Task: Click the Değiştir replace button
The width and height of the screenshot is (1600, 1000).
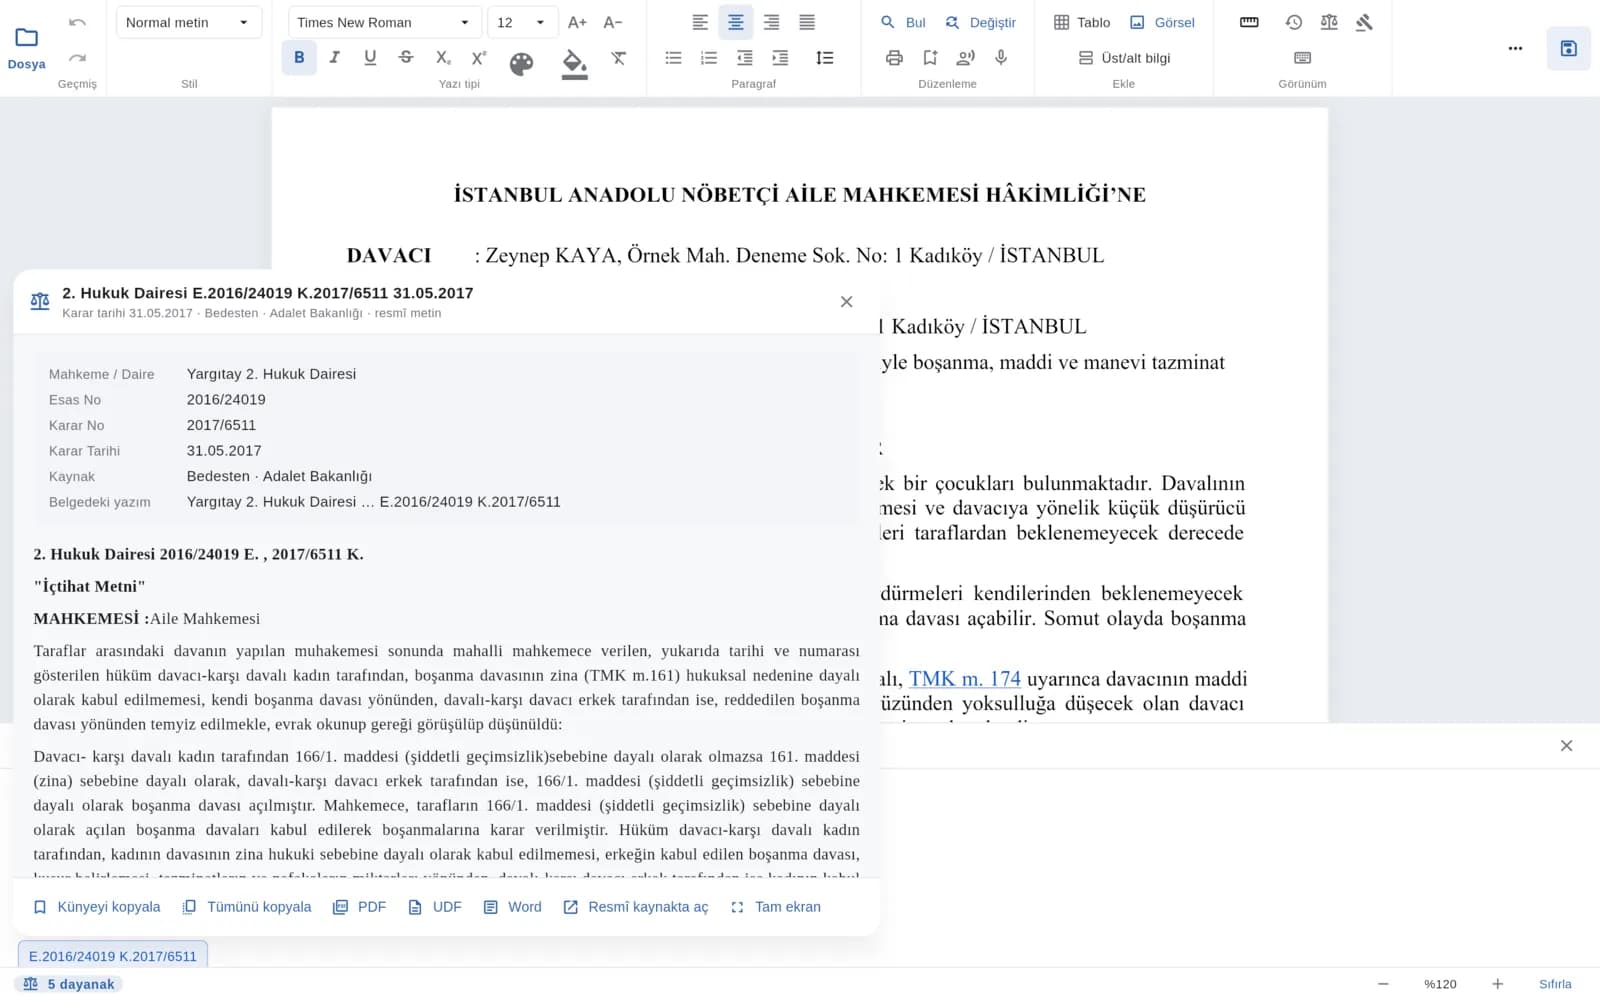Action: [980, 22]
